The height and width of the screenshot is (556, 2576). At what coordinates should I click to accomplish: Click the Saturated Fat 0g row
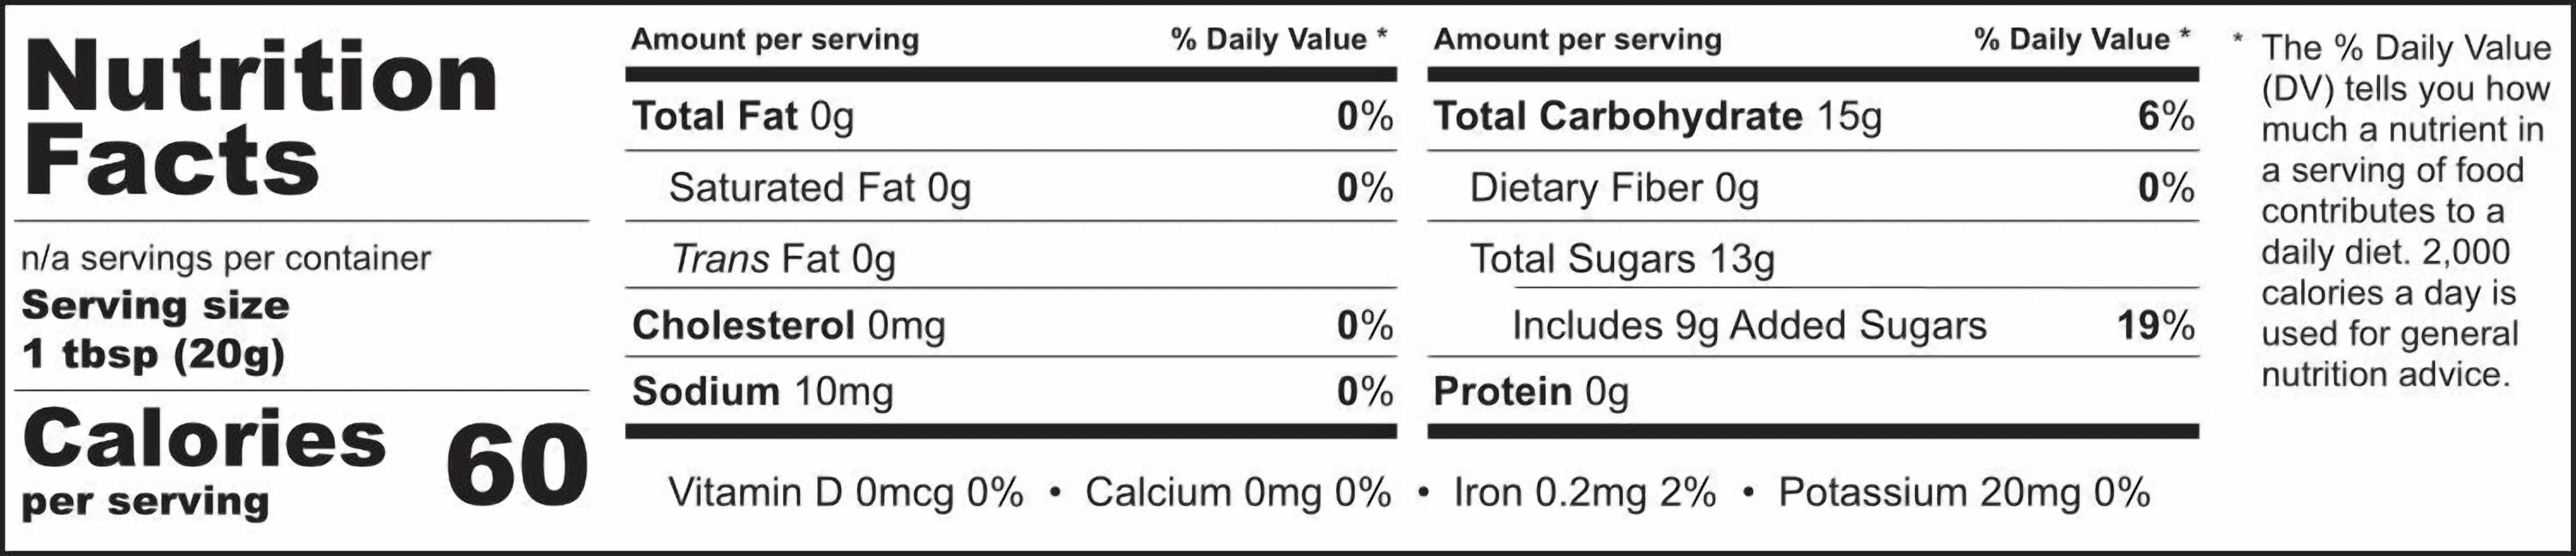pyautogui.click(x=1011, y=187)
